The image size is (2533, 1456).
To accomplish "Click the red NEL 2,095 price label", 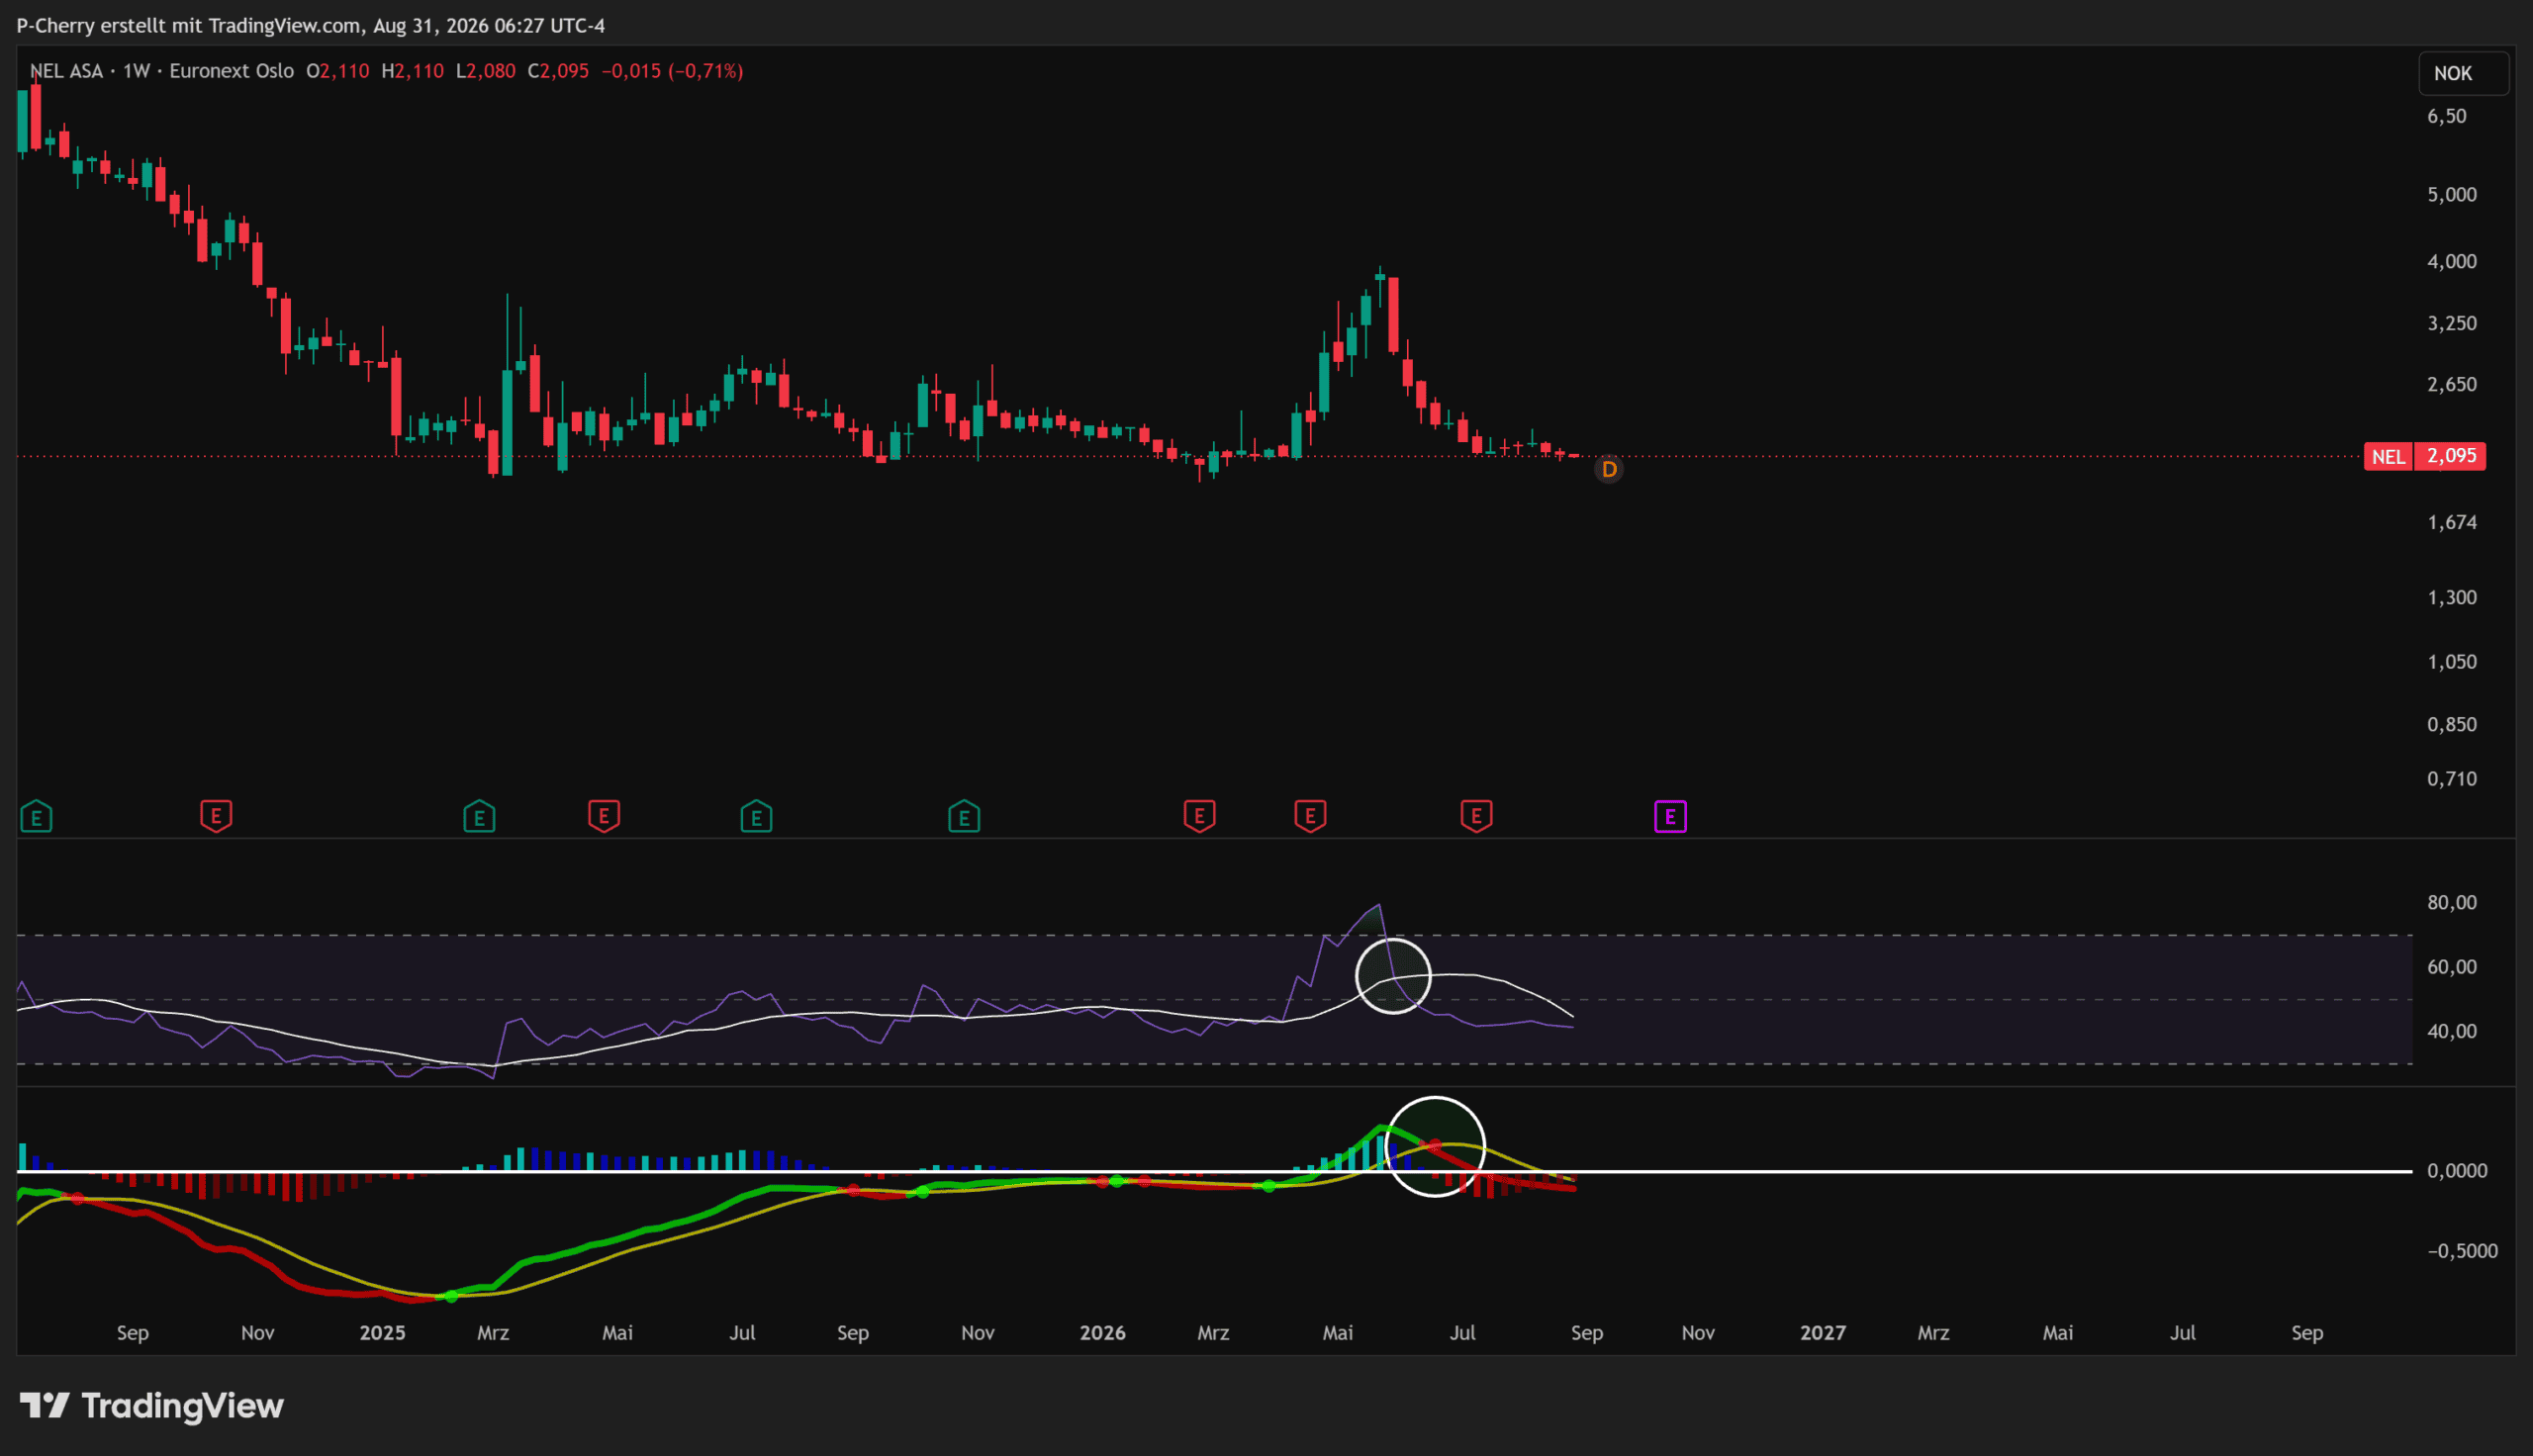I will coord(2425,456).
